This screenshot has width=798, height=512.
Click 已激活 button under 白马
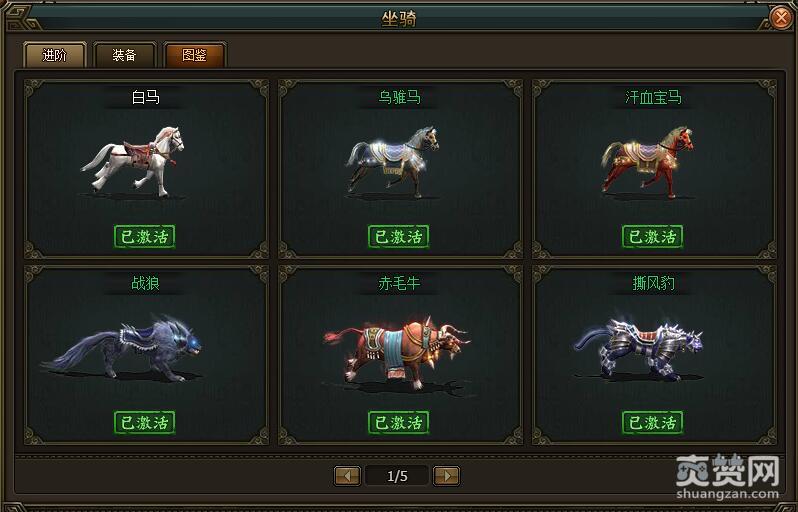point(145,237)
